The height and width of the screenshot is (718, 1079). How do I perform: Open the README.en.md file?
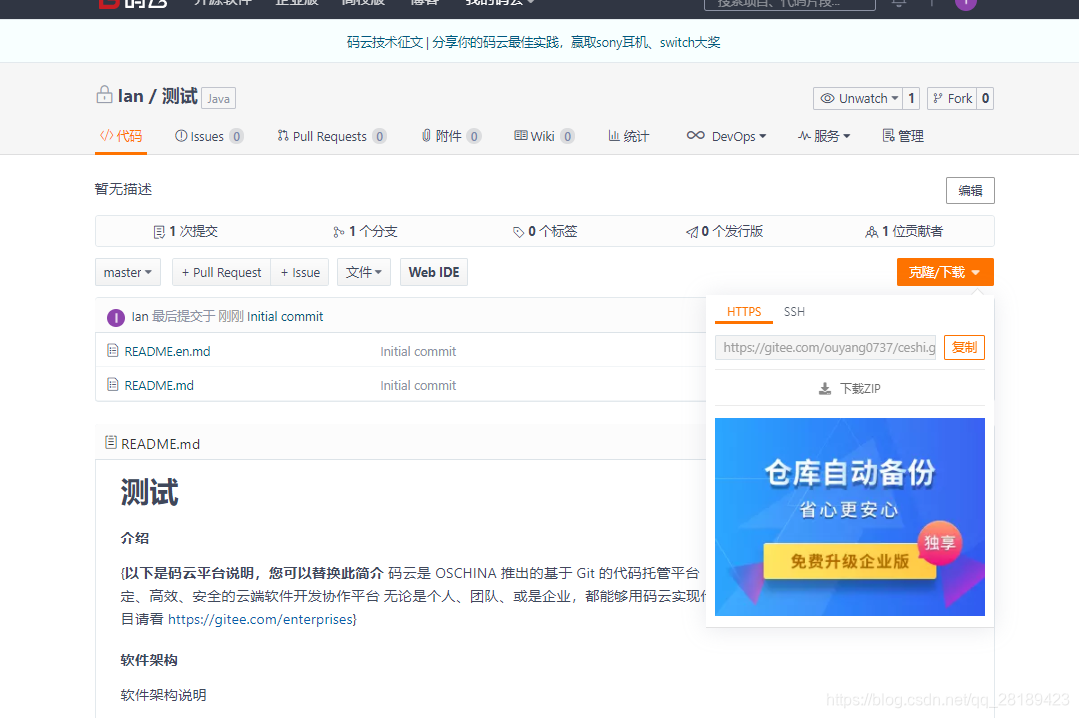(167, 351)
